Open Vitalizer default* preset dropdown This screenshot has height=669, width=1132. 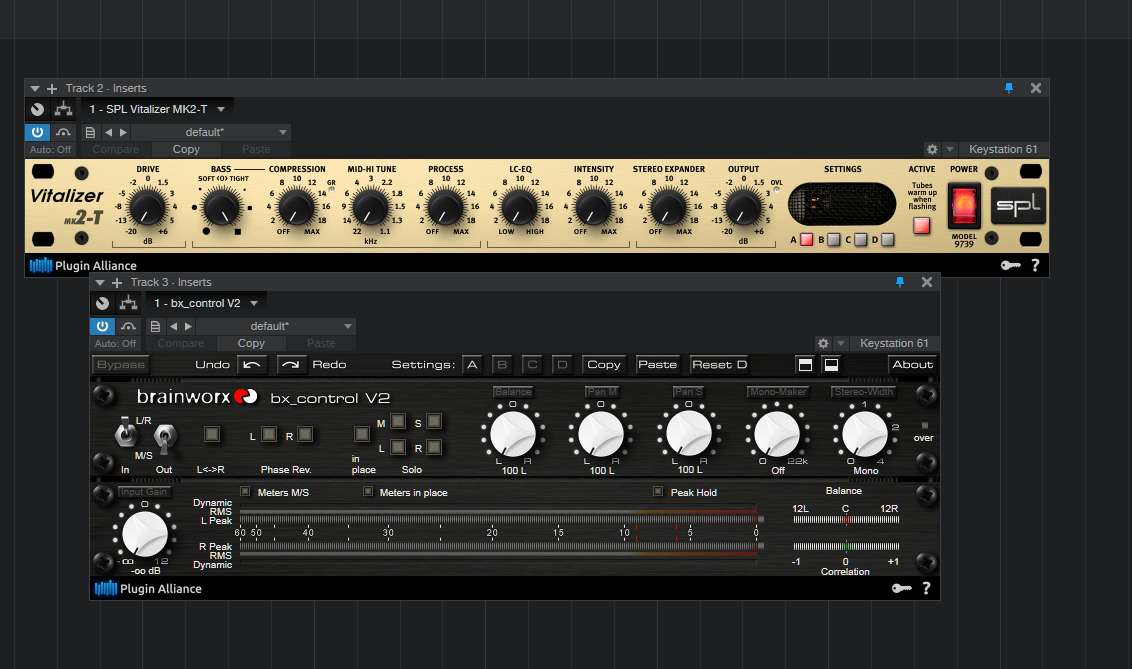211,132
